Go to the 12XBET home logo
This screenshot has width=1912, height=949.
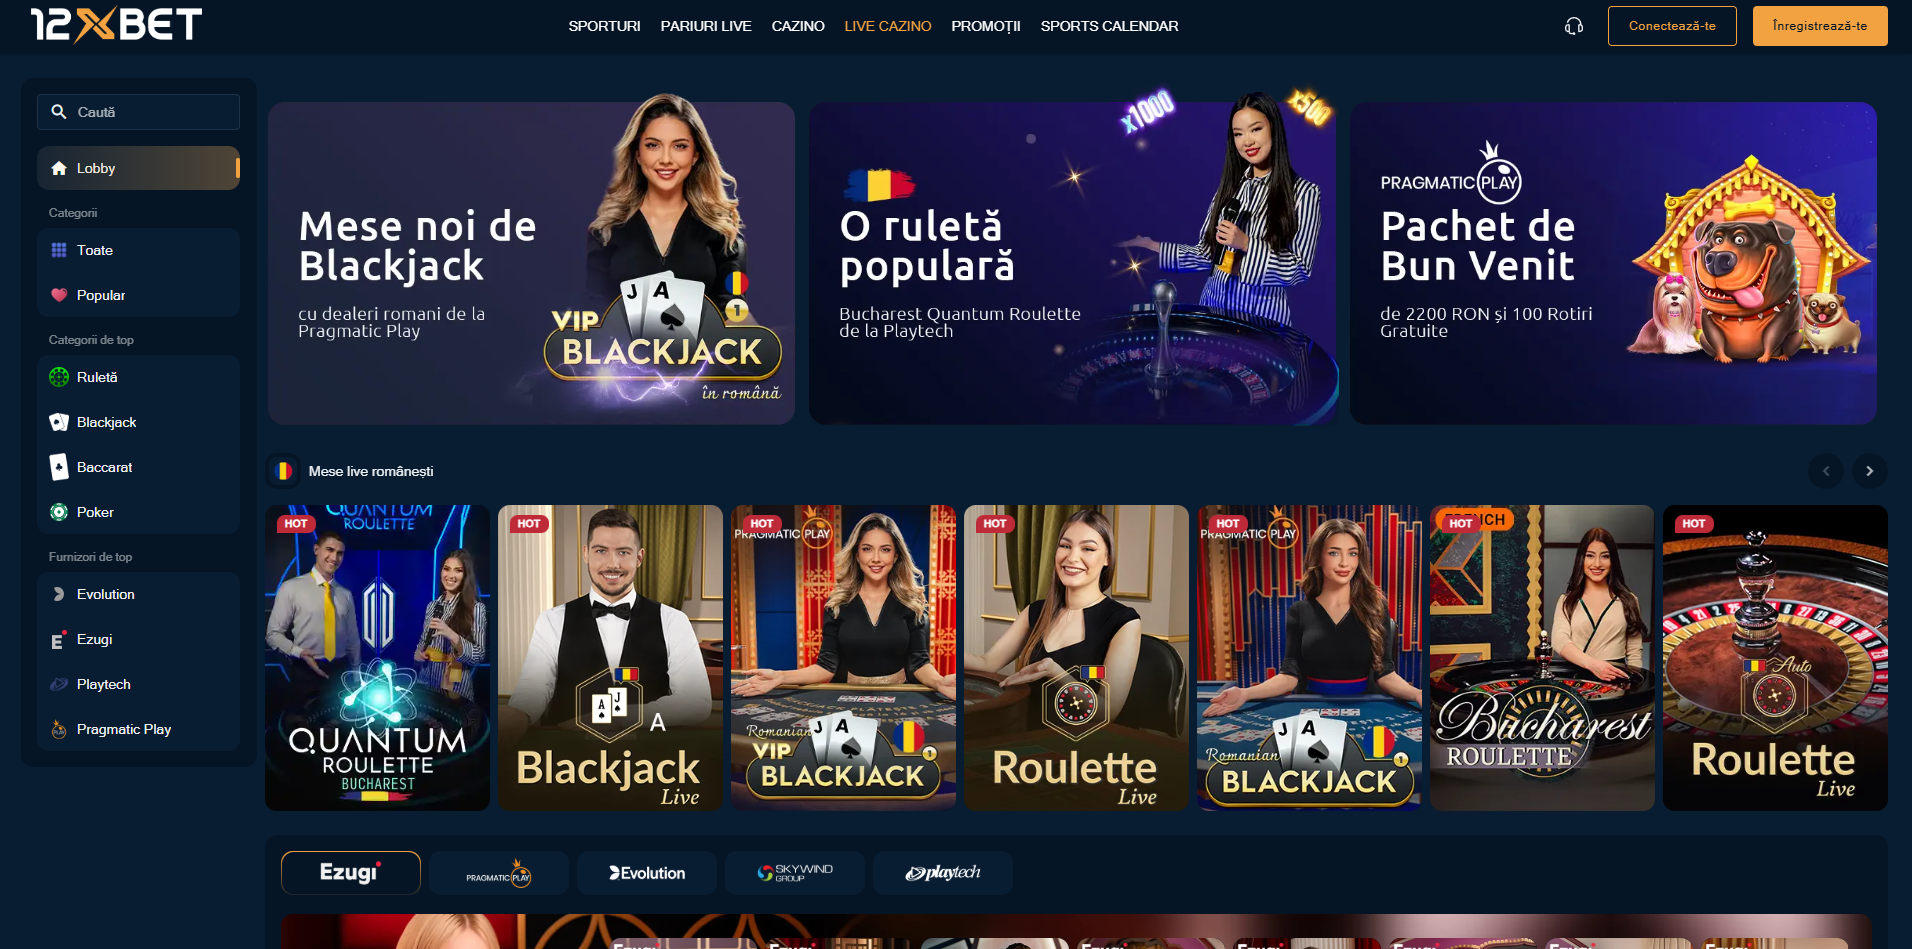click(x=116, y=25)
